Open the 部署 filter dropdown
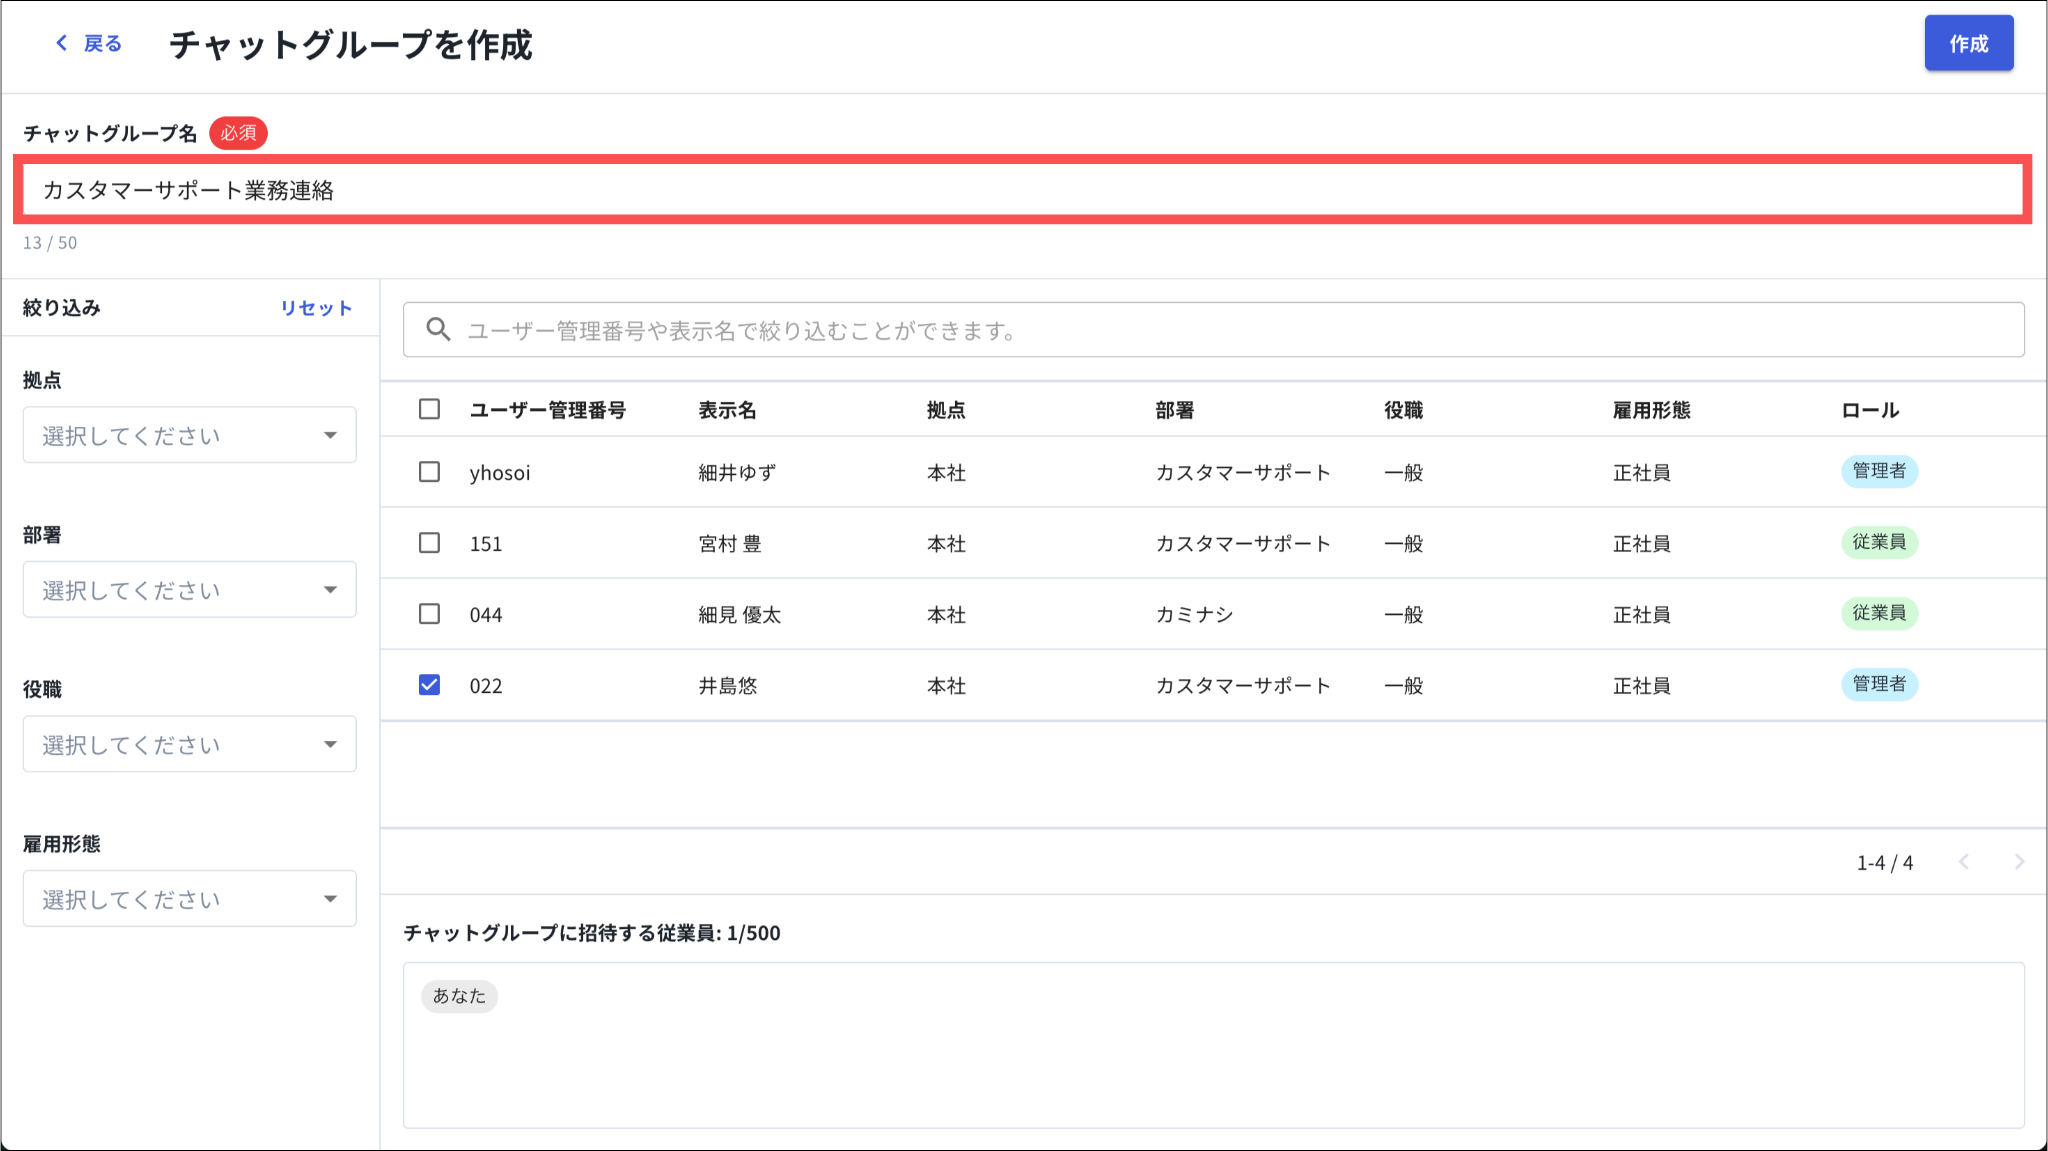This screenshot has height=1151, width=2048. tap(189, 590)
